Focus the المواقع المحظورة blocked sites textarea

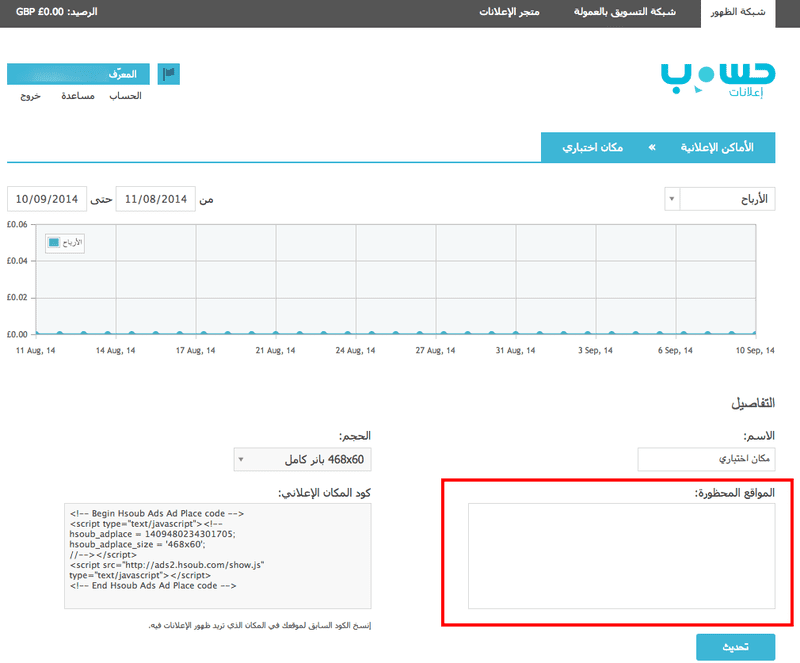[621, 556]
